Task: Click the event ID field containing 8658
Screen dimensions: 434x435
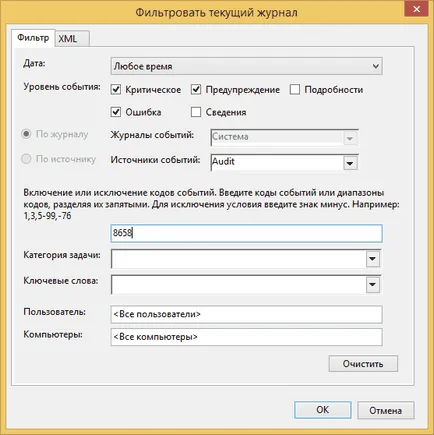Action: (246, 233)
